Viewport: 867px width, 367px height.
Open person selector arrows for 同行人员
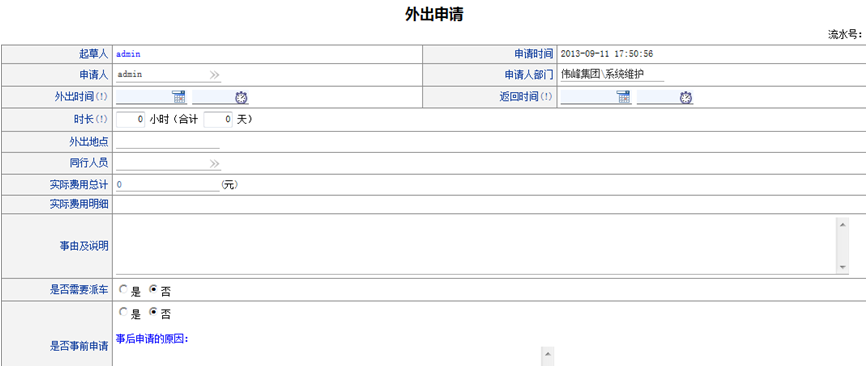pyautogui.click(x=214, y=164)
